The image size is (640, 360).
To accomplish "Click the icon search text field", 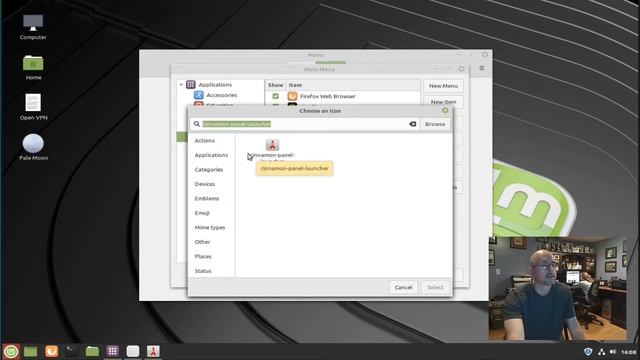I will 304,124.
